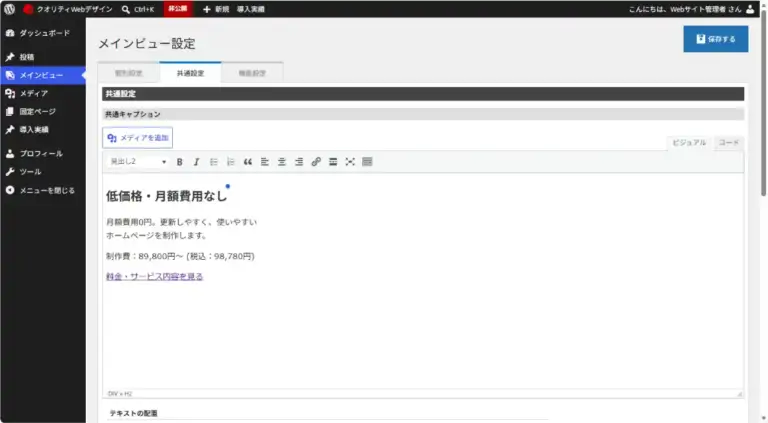Image resolution: width=768 pixels, height=423 pixels.
Task: Open 投稿 posts sidebar item
Action: (43, 57)
